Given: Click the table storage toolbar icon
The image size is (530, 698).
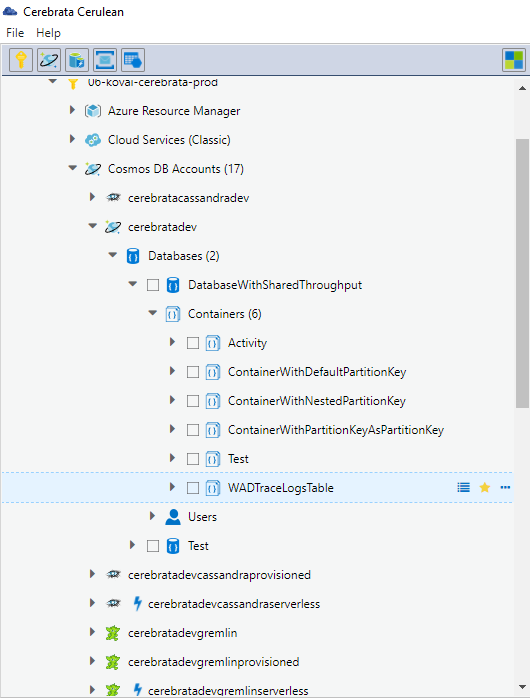Looking at the screenshot, I should point(133,60).
